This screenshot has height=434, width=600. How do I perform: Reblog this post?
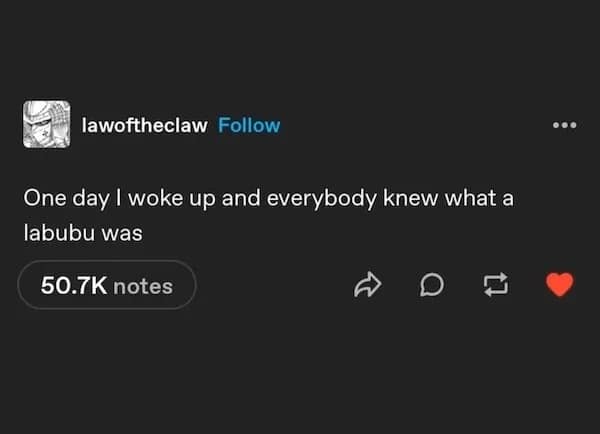495,286
